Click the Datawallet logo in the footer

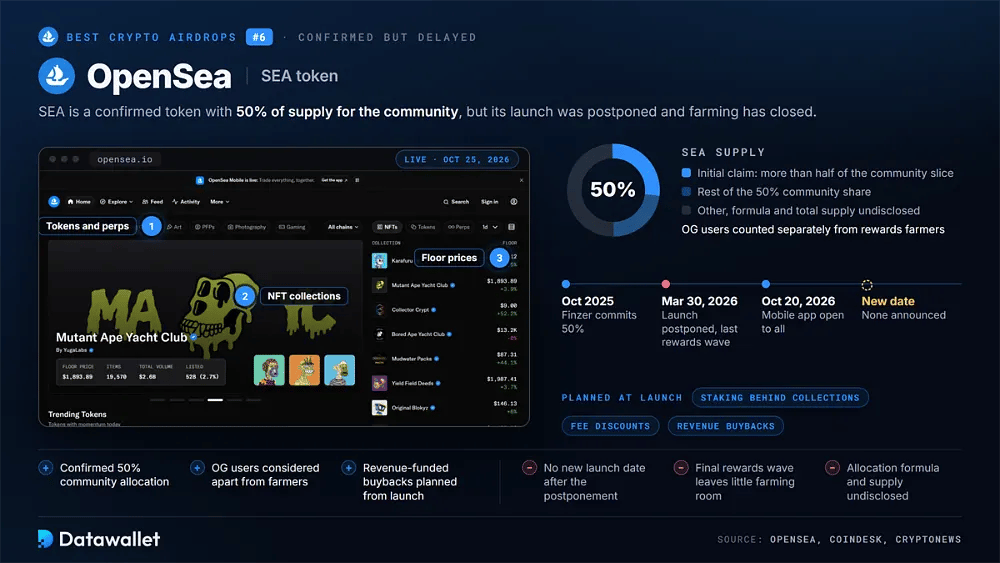99,539
